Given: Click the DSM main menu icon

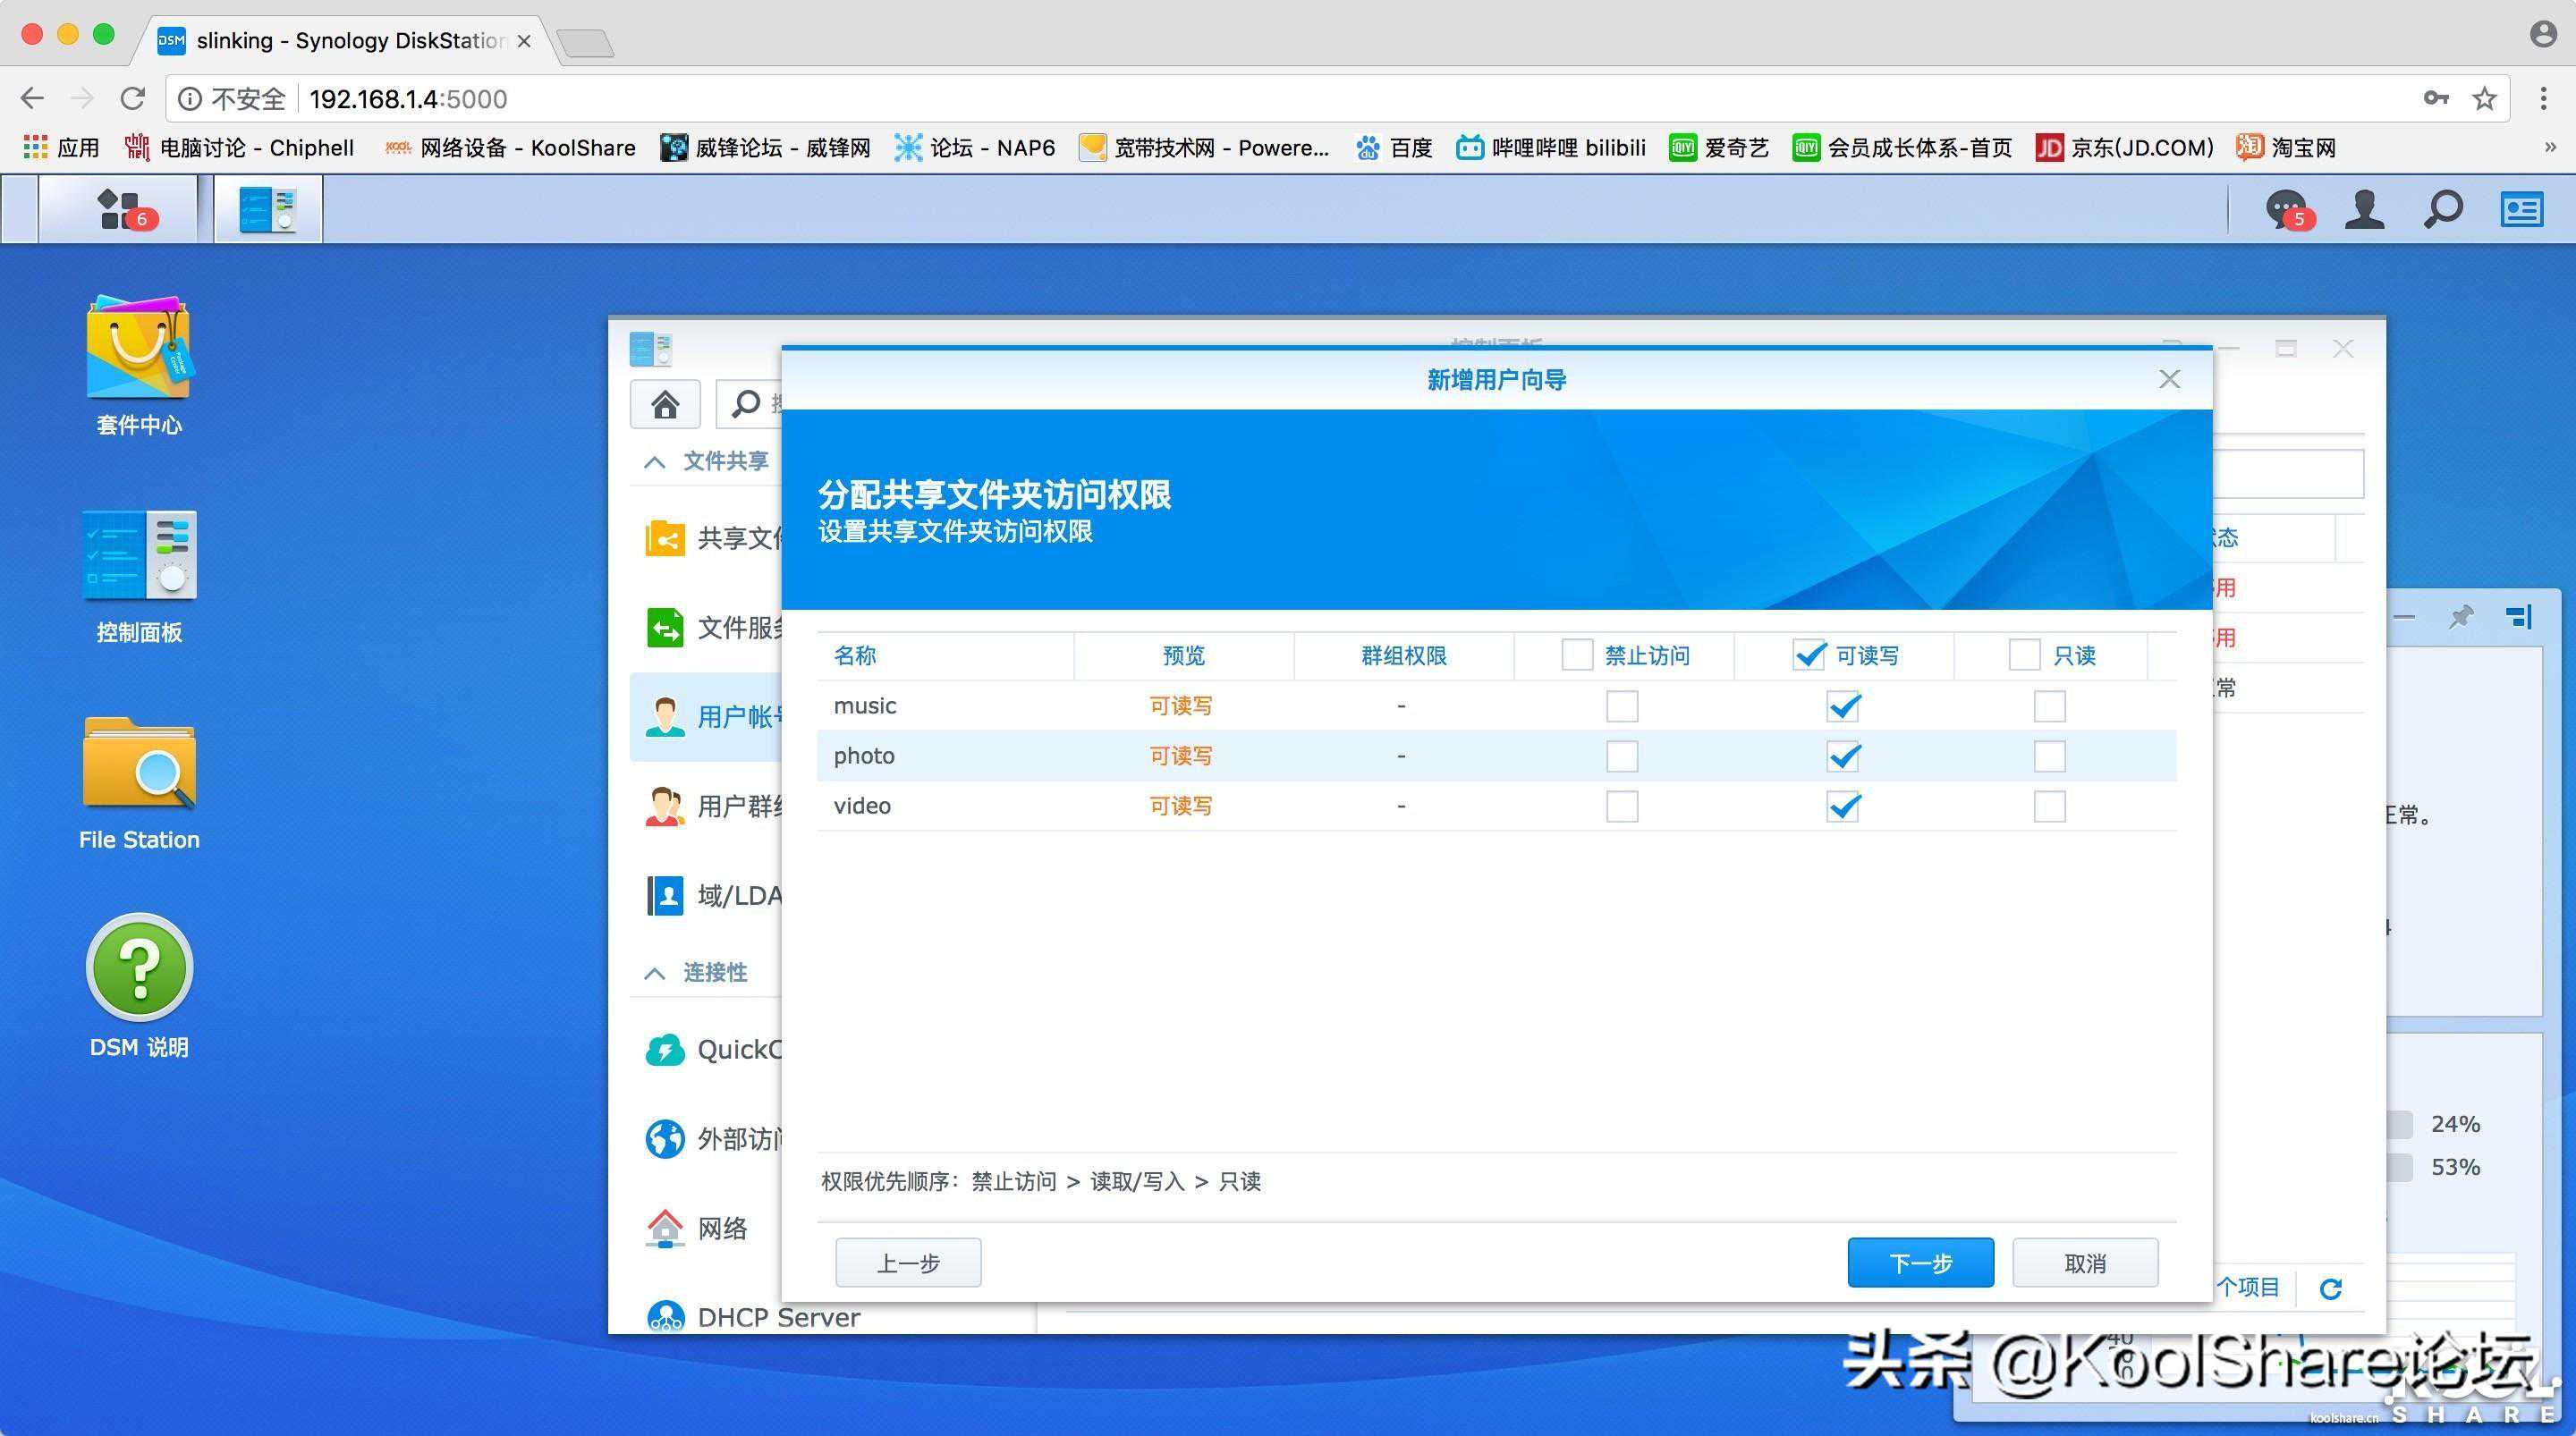Looking at the screenshot, I should pyautogui.click(x=119, y=209).
